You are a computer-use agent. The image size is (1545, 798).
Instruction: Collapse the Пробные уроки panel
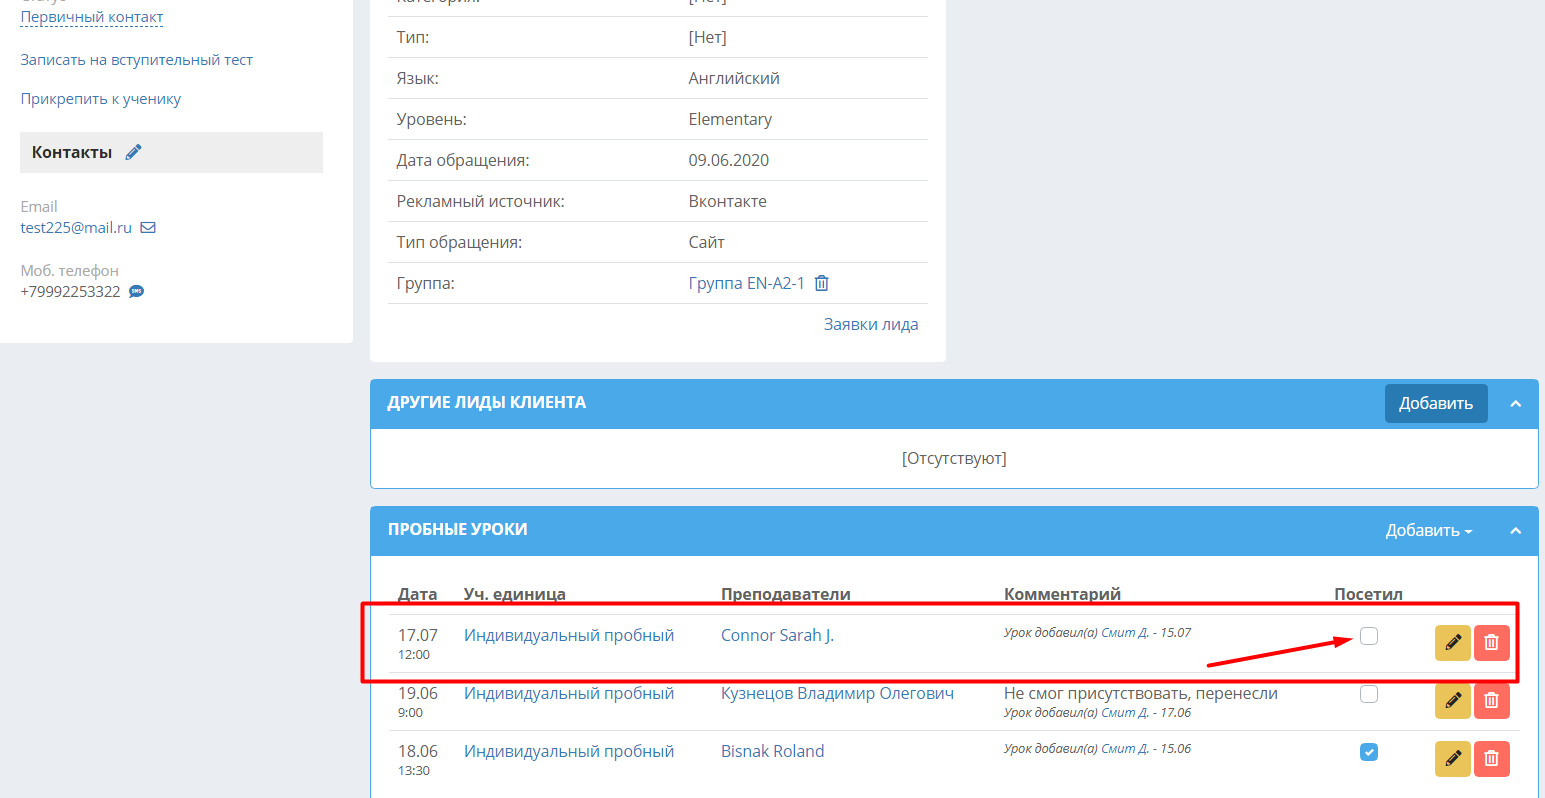click(x=1515, y=531)
